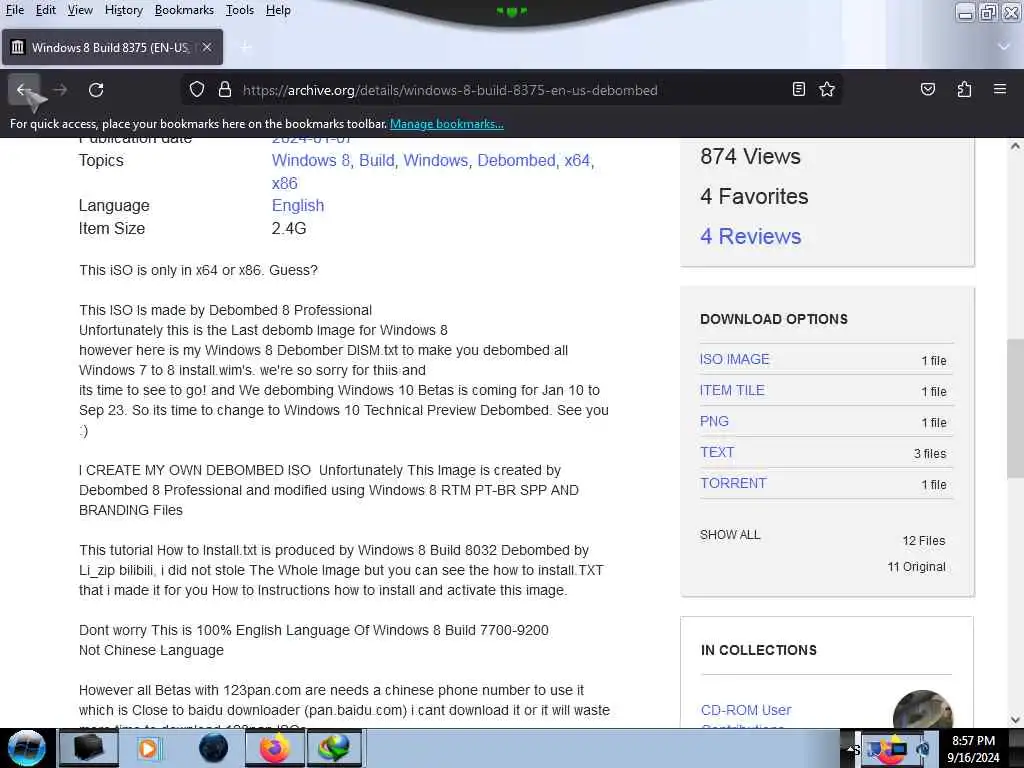Viewport: 1024px width, 768px height.
Task: Click the '4 Favorites' text
Action: click(x=754, y=197)
